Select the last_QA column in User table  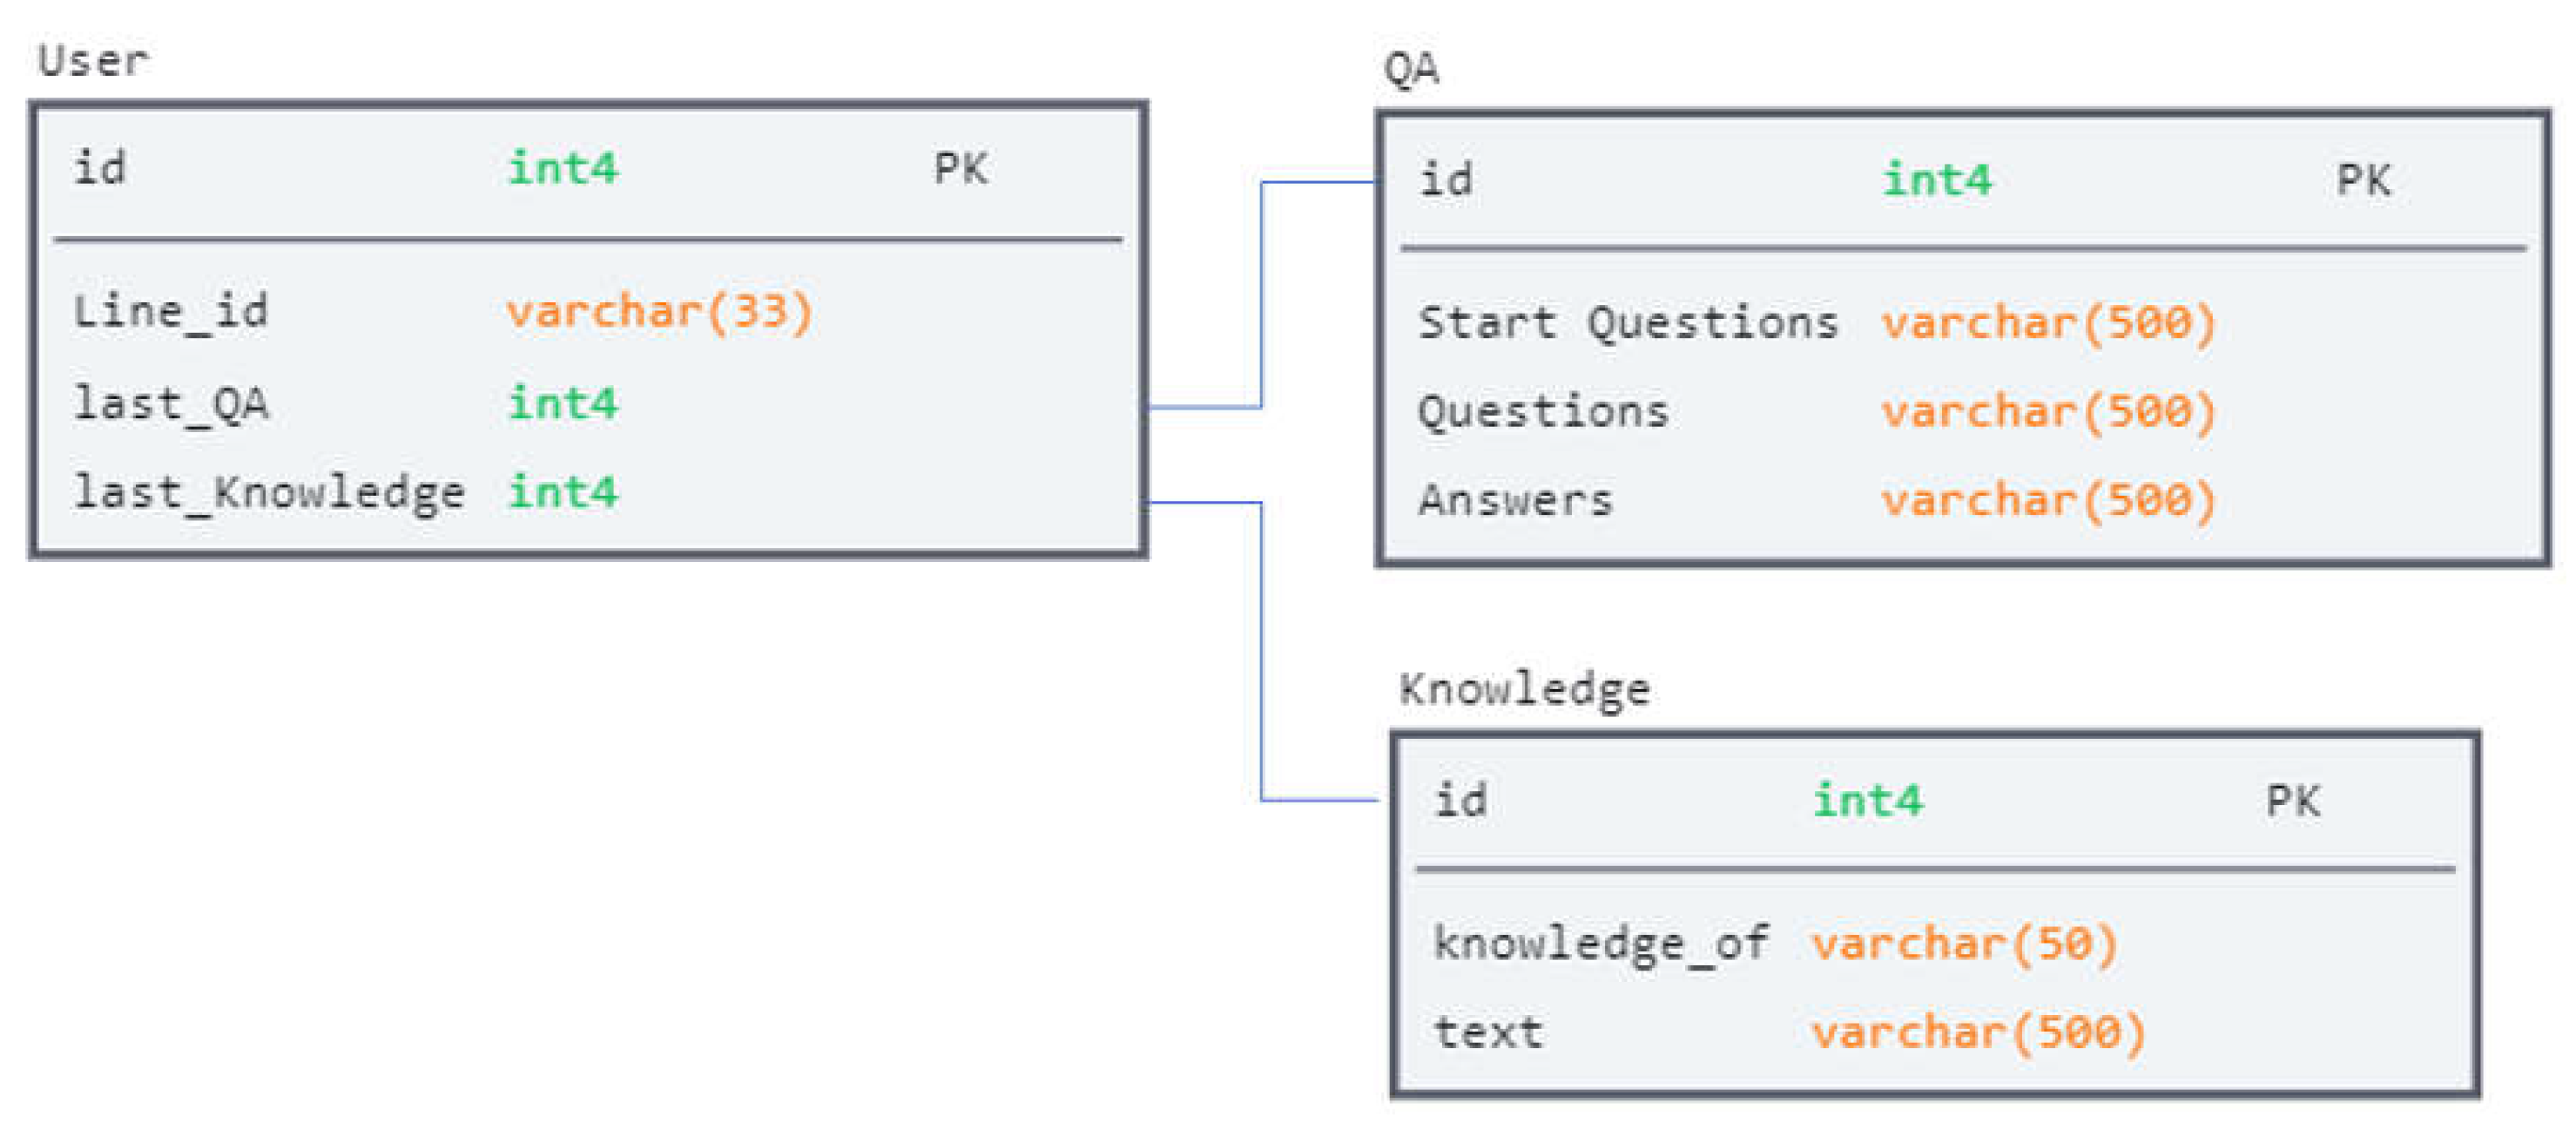[171, 404]
